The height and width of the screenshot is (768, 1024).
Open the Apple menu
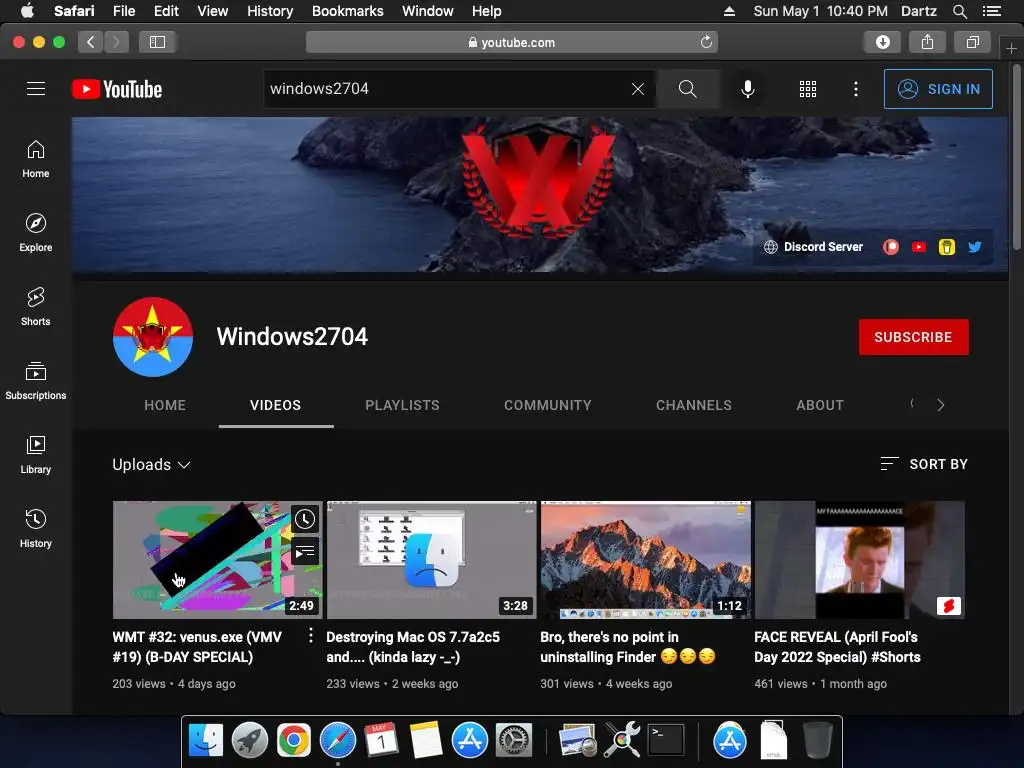tap(27, 11)
